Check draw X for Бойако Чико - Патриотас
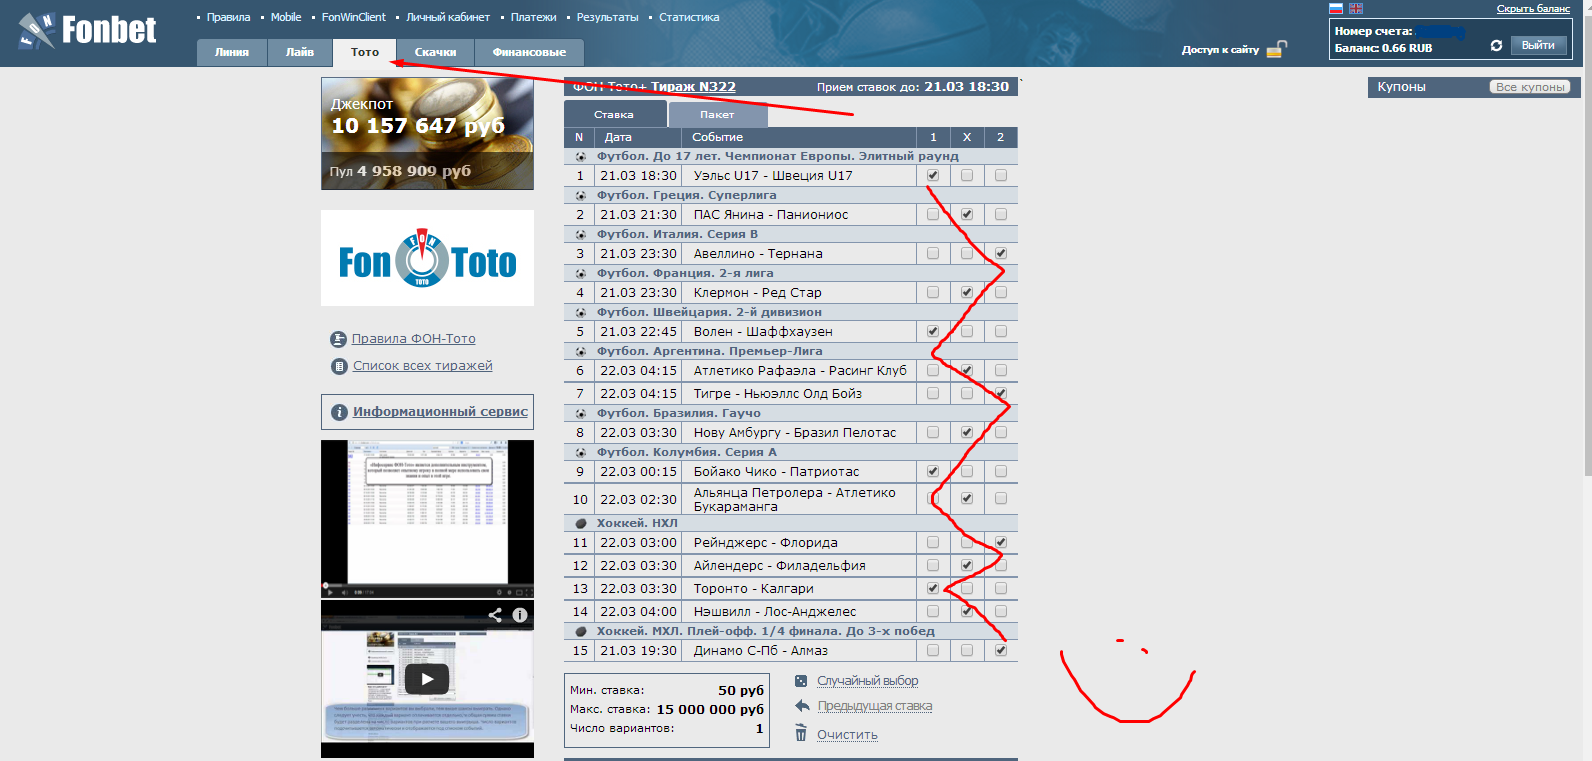Image resolution: width=1592 pixels, height=761 pixels. point(967,471)
